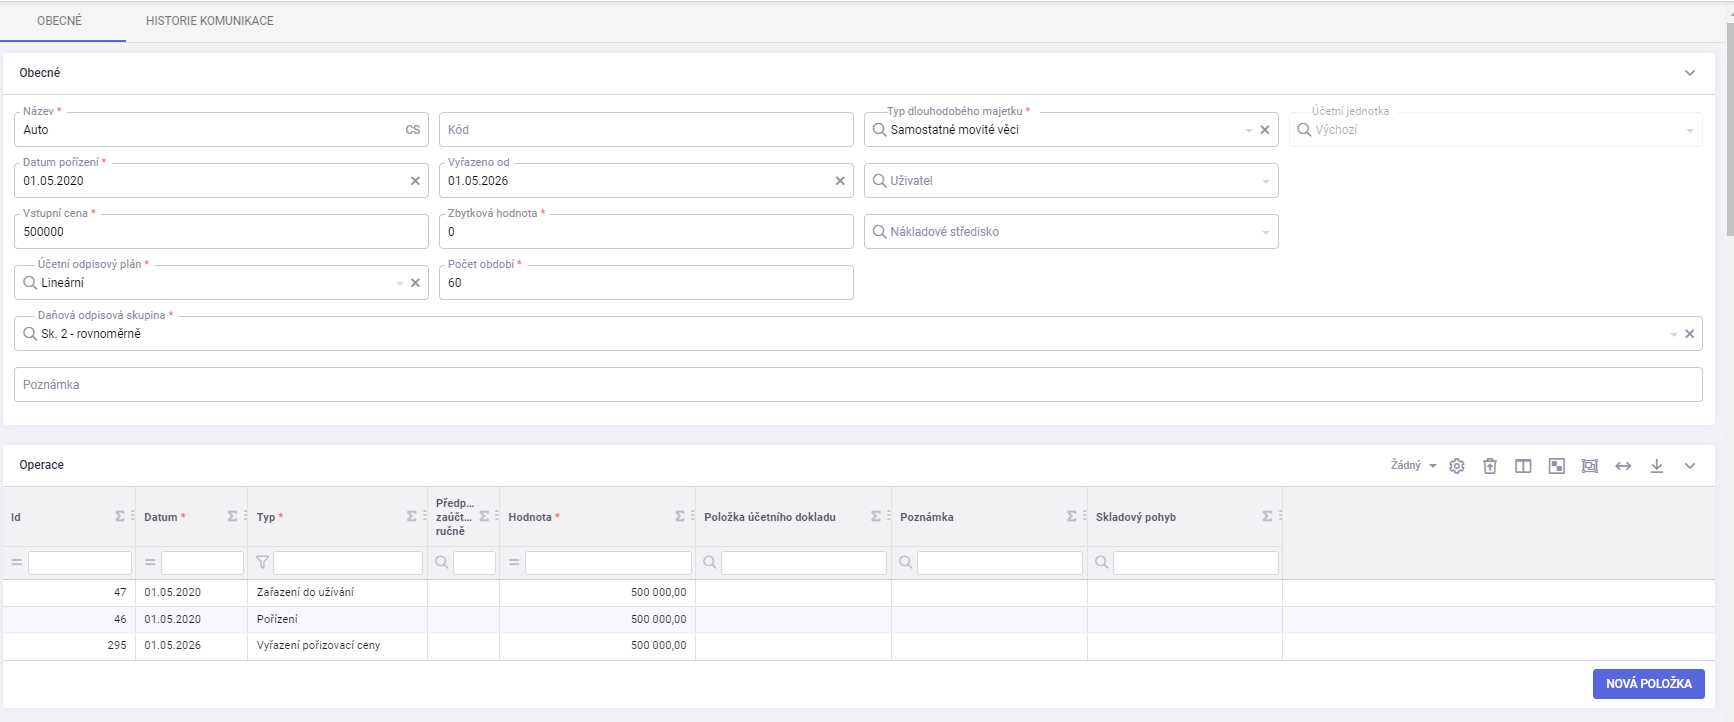
Task: Open the column chooser icon in Operace toolbar
Action: point(1523,466)
